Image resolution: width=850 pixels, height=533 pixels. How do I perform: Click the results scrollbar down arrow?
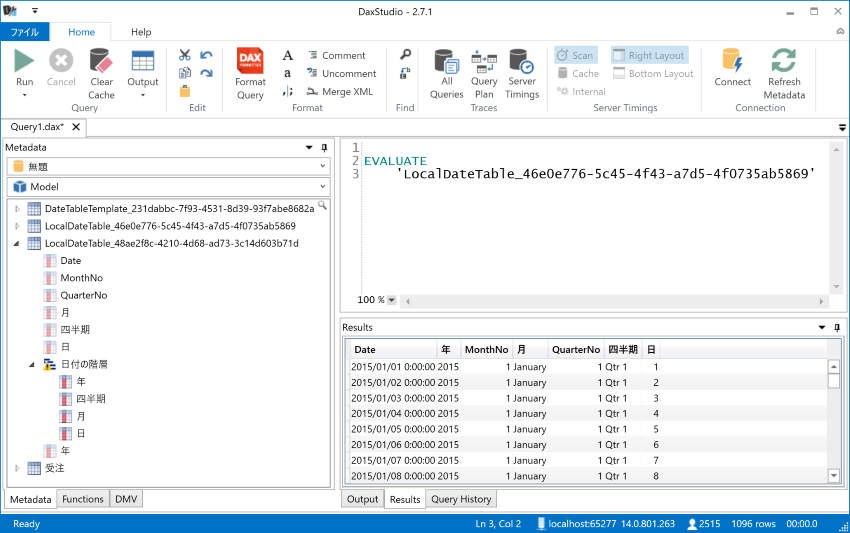(834, 476)
